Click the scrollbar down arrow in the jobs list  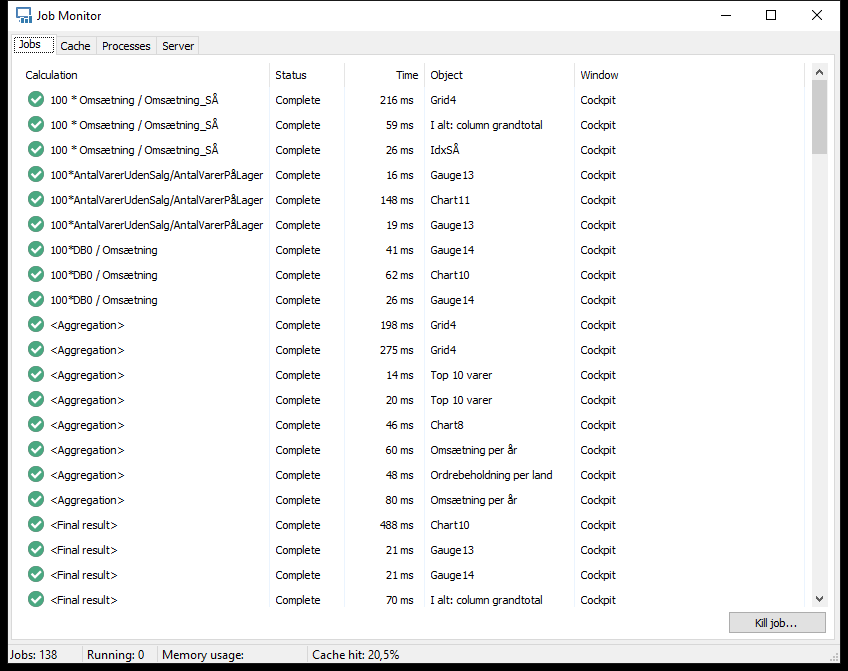[x=819, y=599]
